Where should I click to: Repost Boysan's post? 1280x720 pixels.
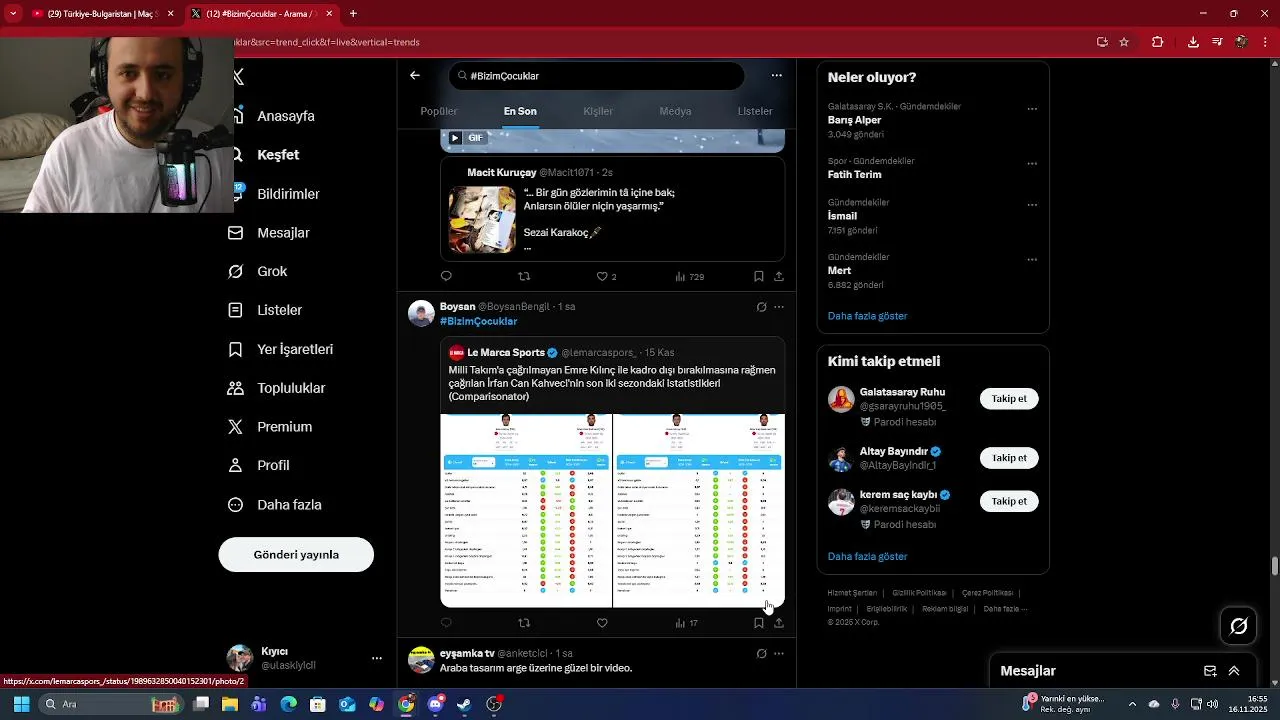(524, 623)
